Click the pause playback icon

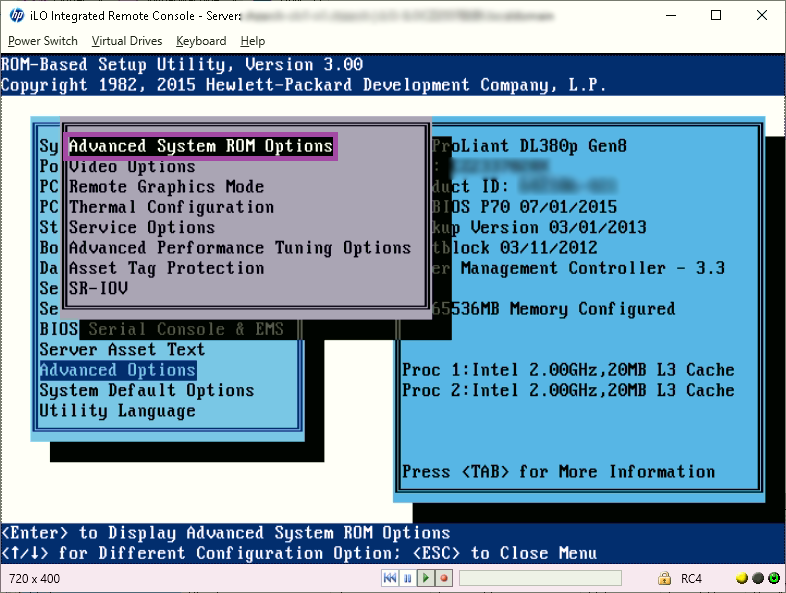click(x=408, y=578)
